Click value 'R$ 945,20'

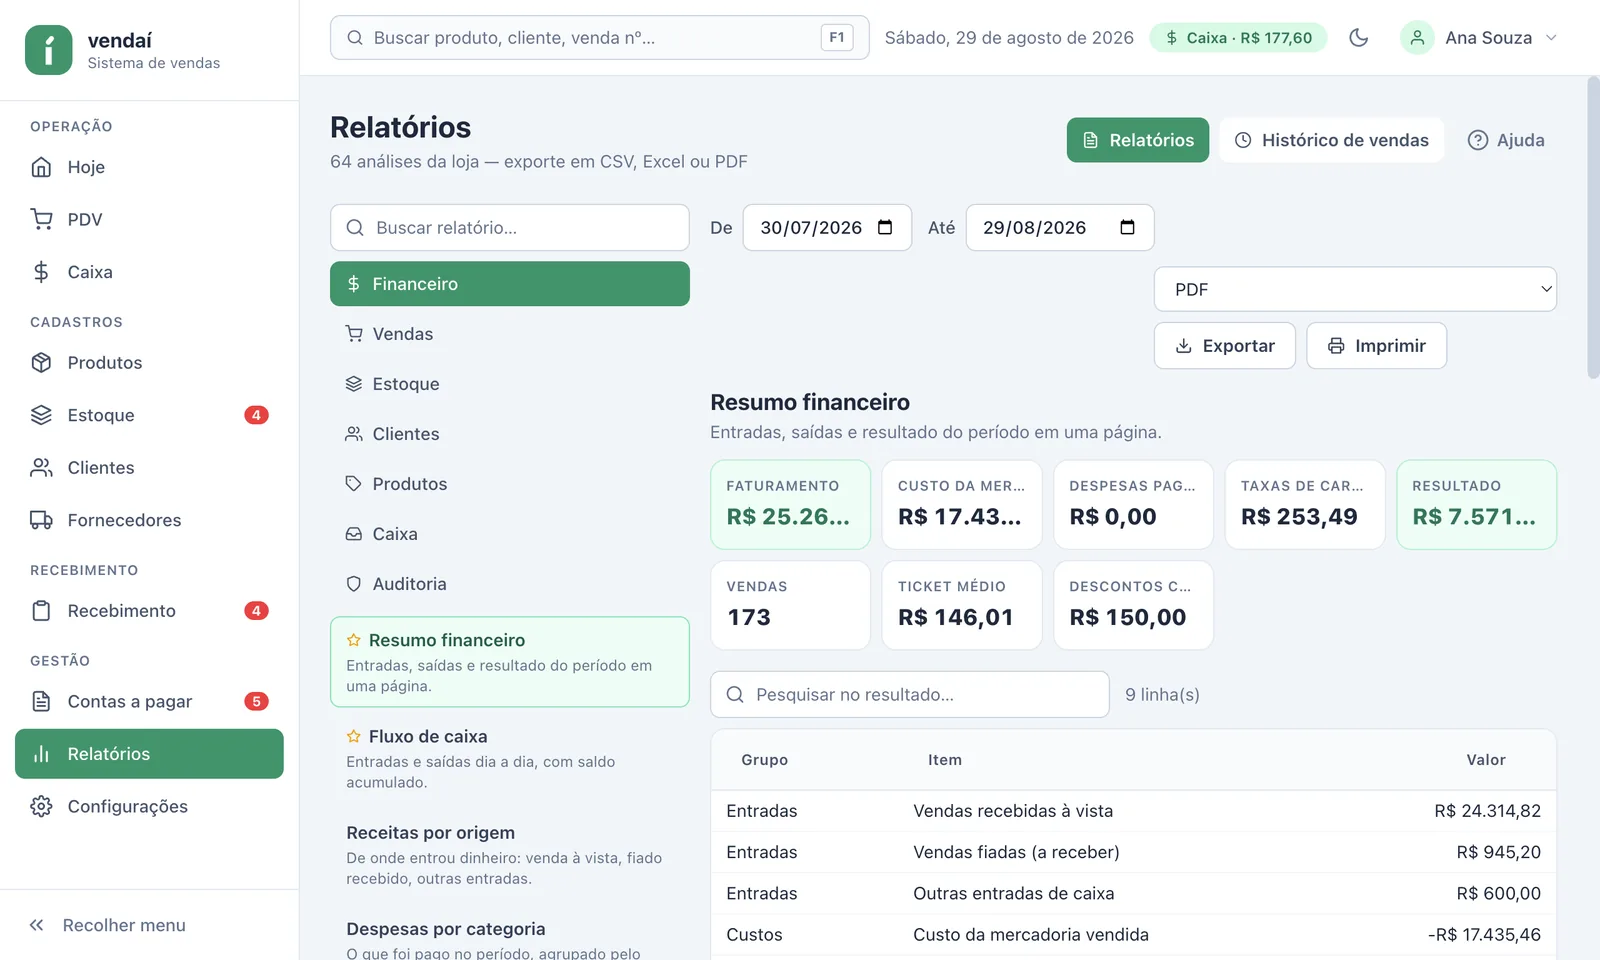point(1498,852)
